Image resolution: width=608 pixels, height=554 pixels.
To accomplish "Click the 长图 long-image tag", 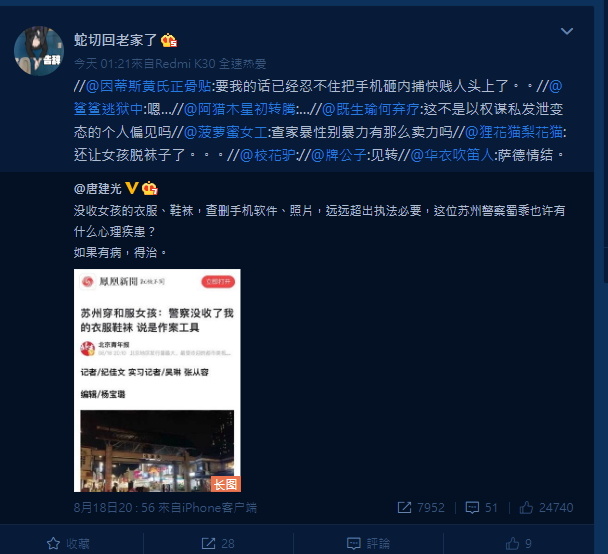I will (226, 484).
